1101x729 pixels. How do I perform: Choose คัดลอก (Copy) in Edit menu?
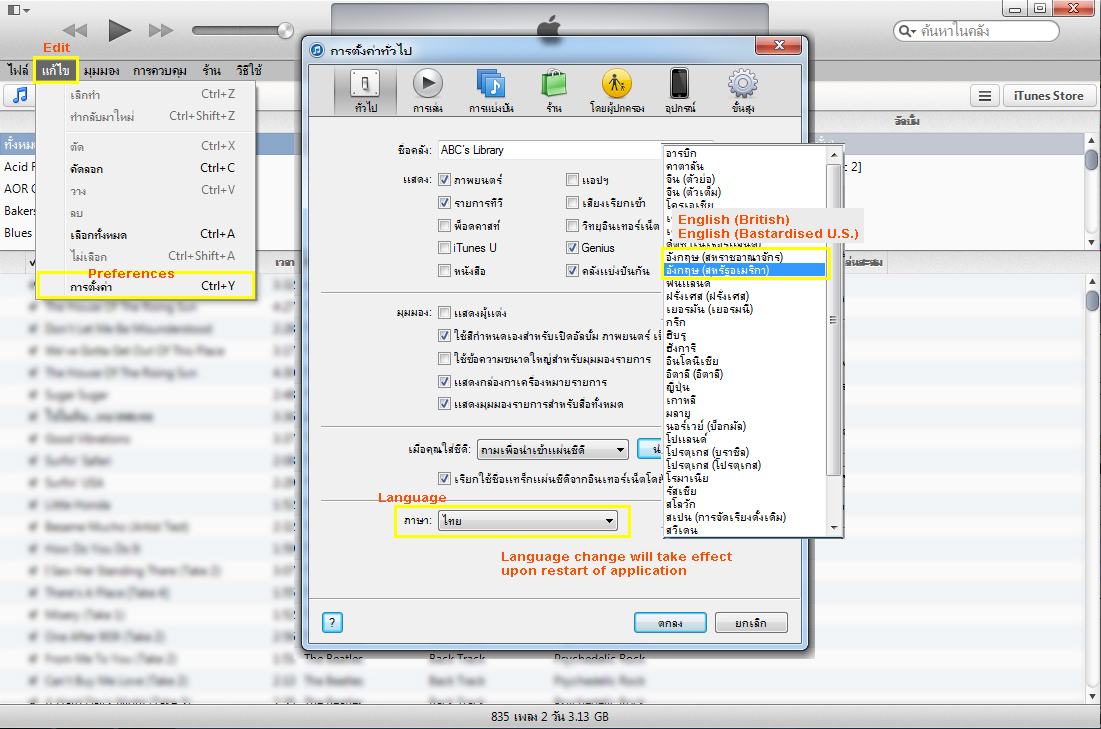(146, 169)
